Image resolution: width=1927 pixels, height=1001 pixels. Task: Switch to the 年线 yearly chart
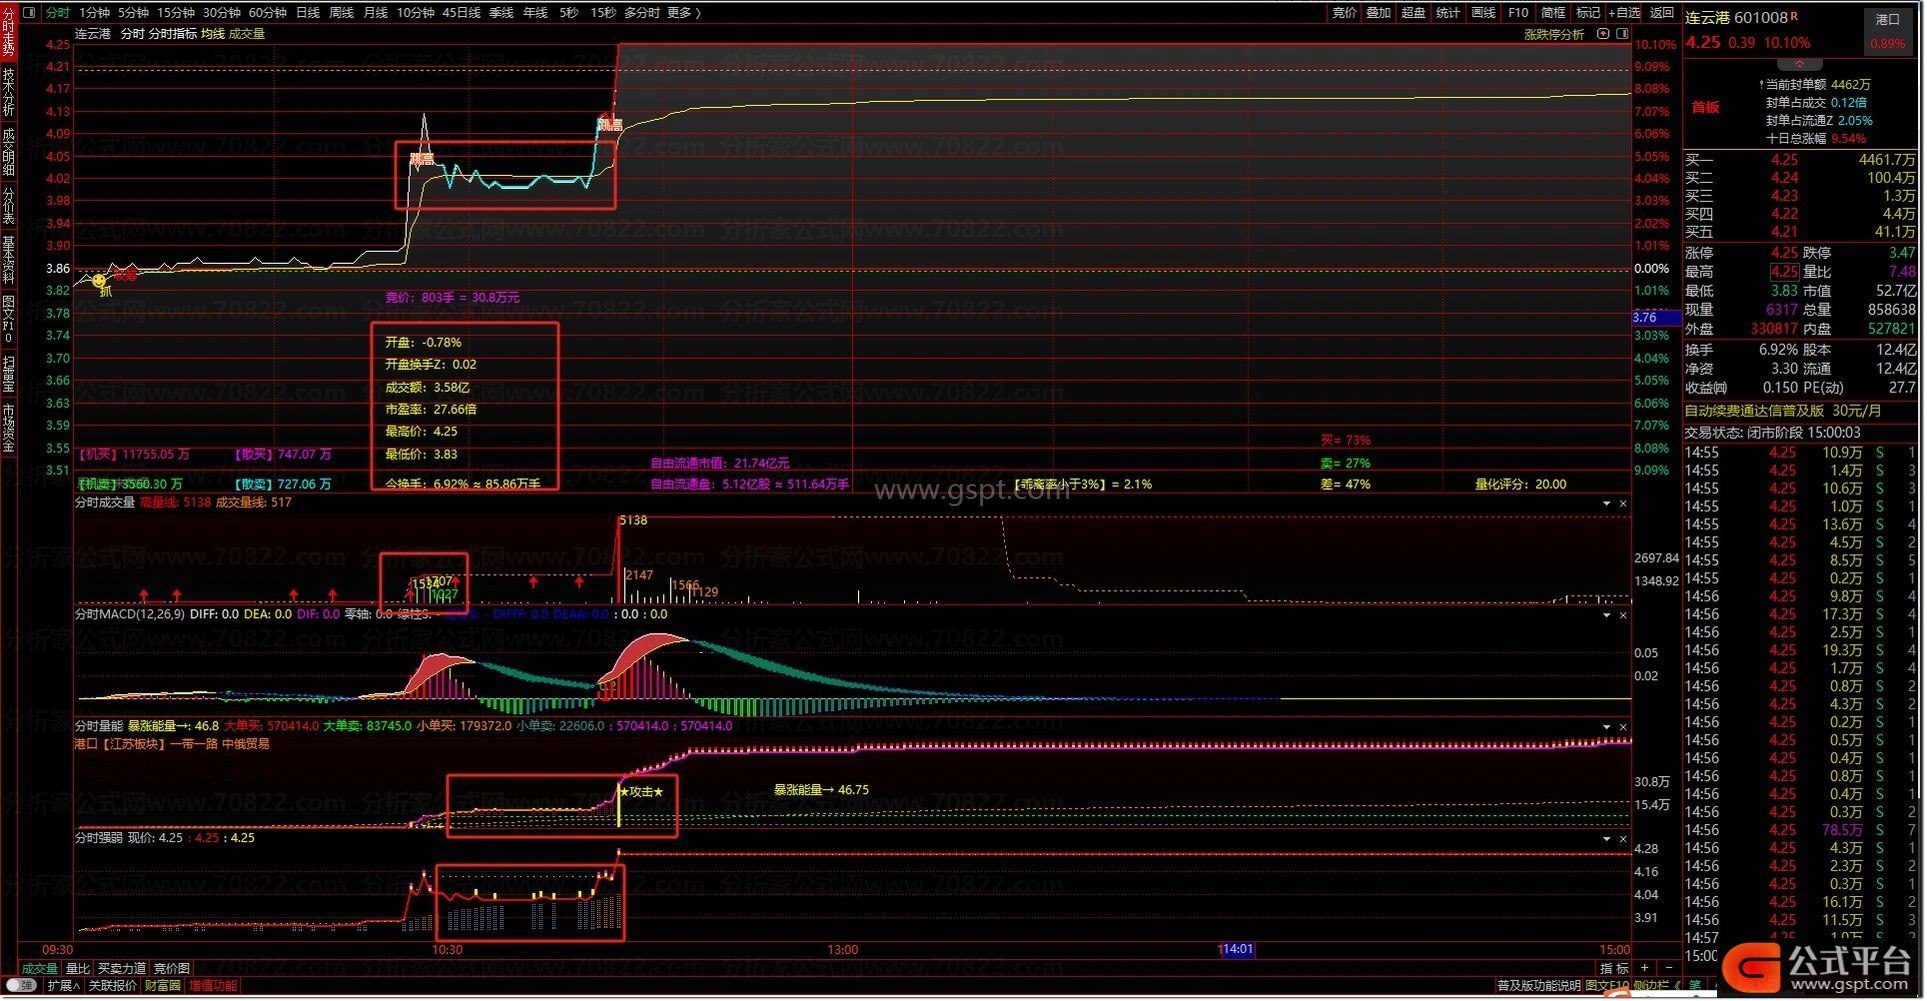[536, 12]
